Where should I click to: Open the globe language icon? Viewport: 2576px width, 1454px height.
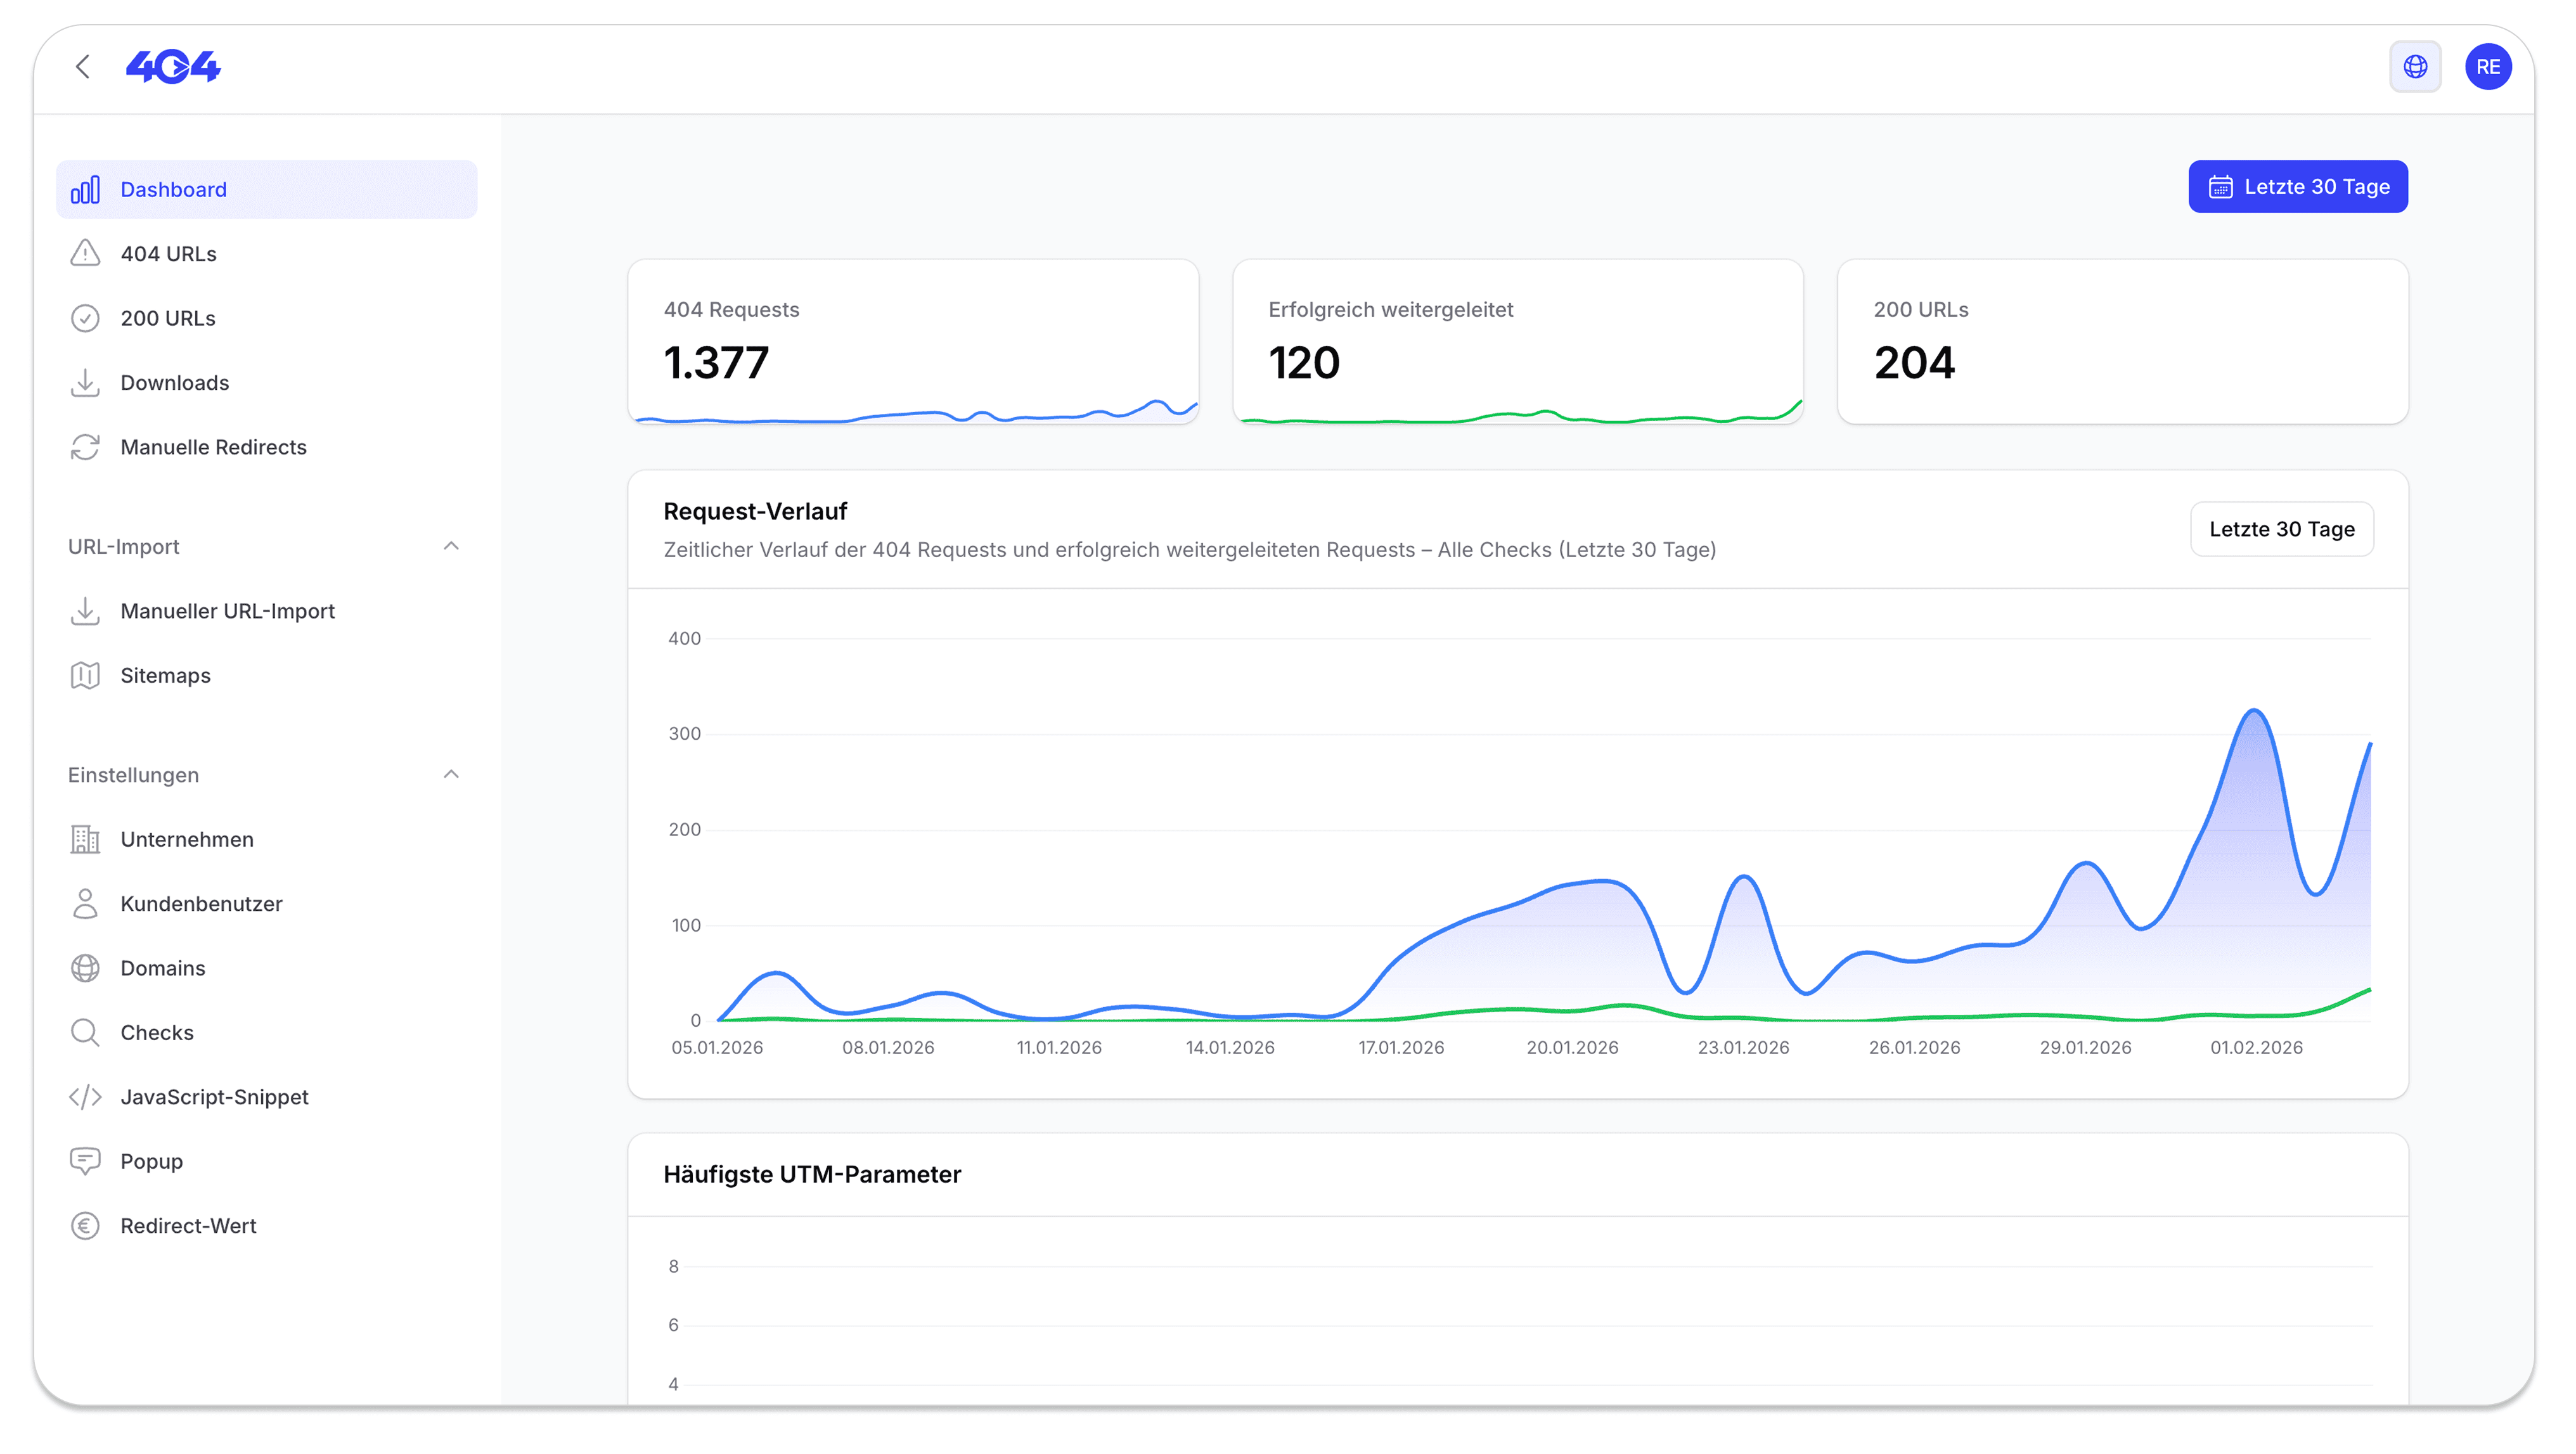tap(2415, 67)
